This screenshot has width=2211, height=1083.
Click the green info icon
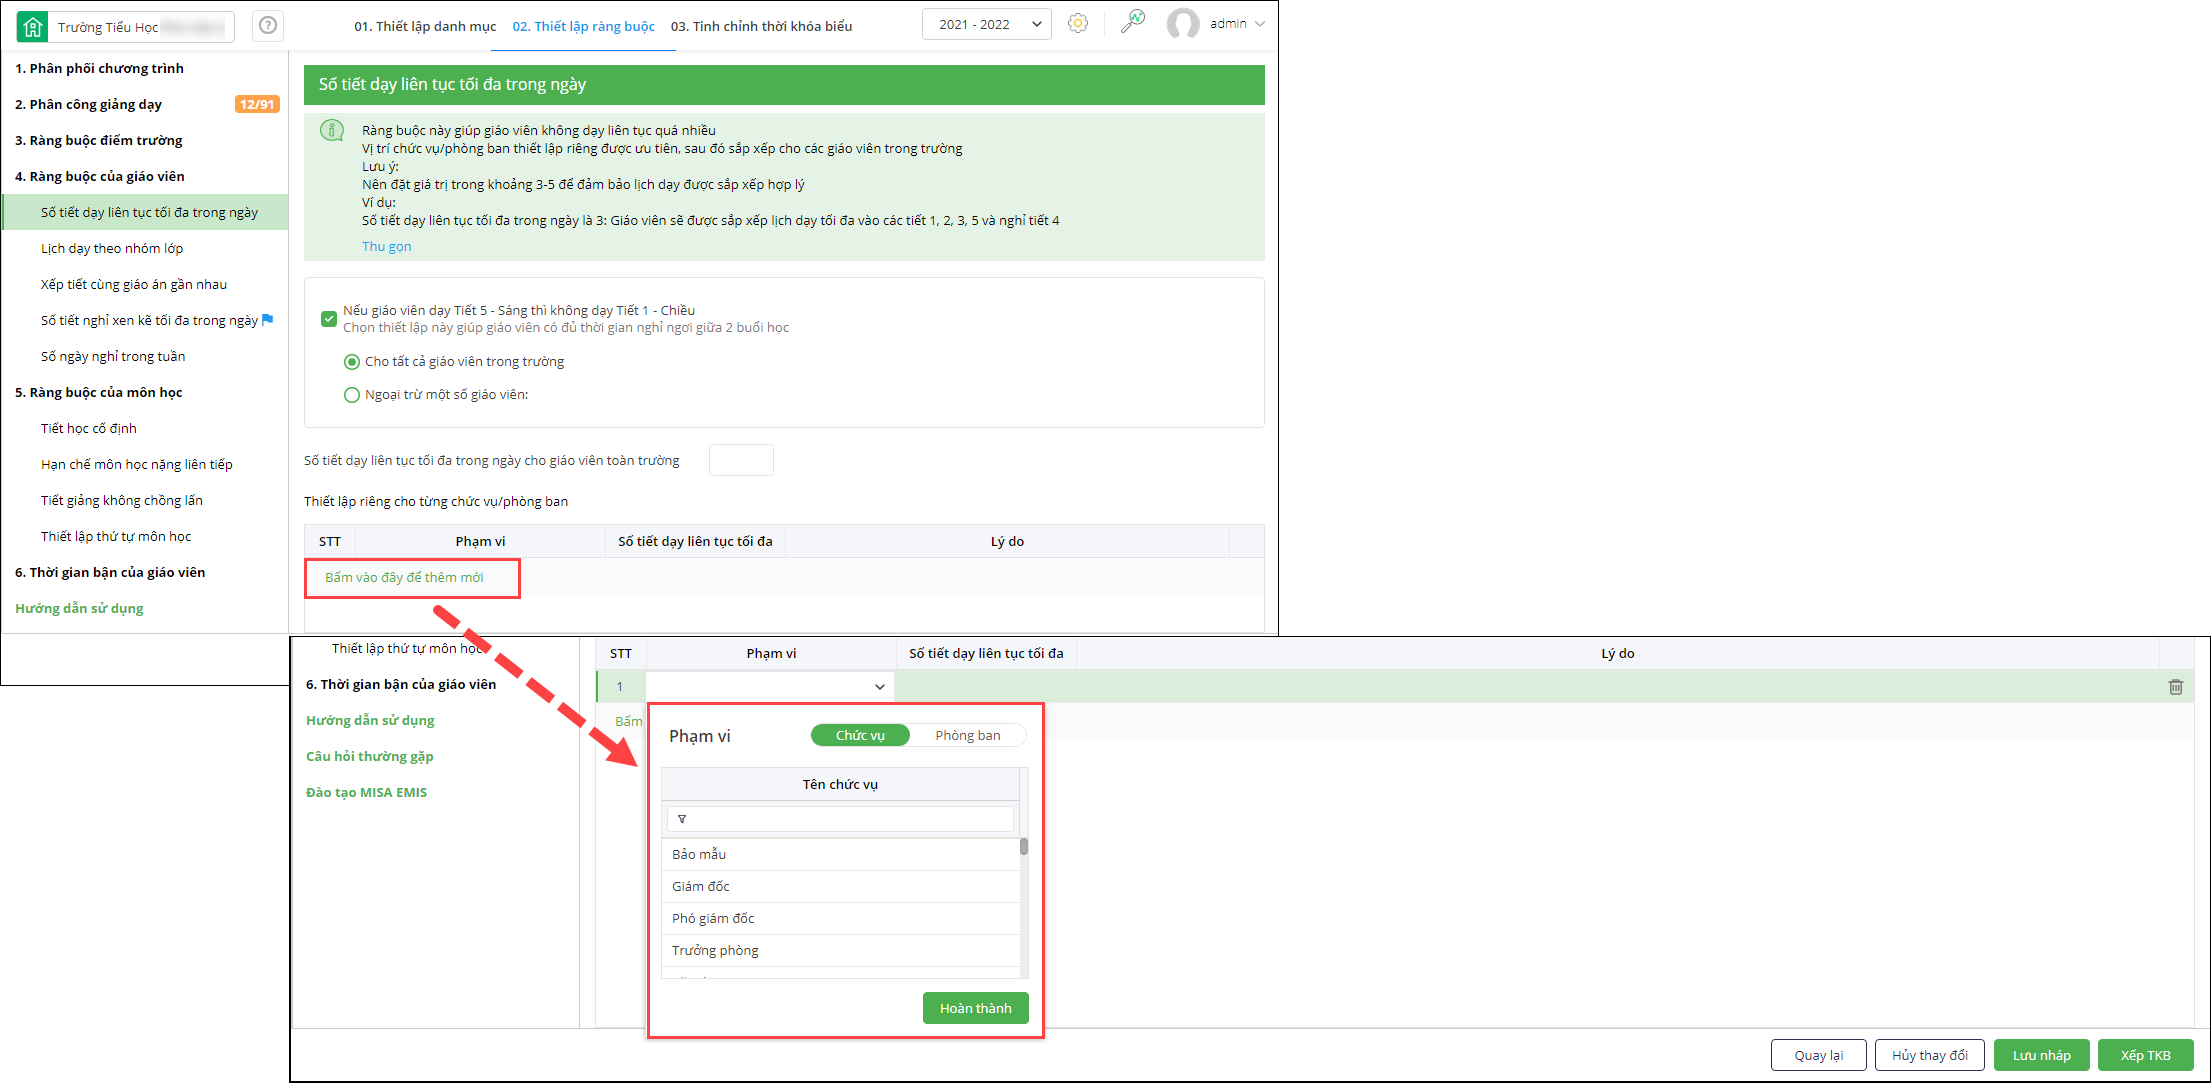click(332, 131)
